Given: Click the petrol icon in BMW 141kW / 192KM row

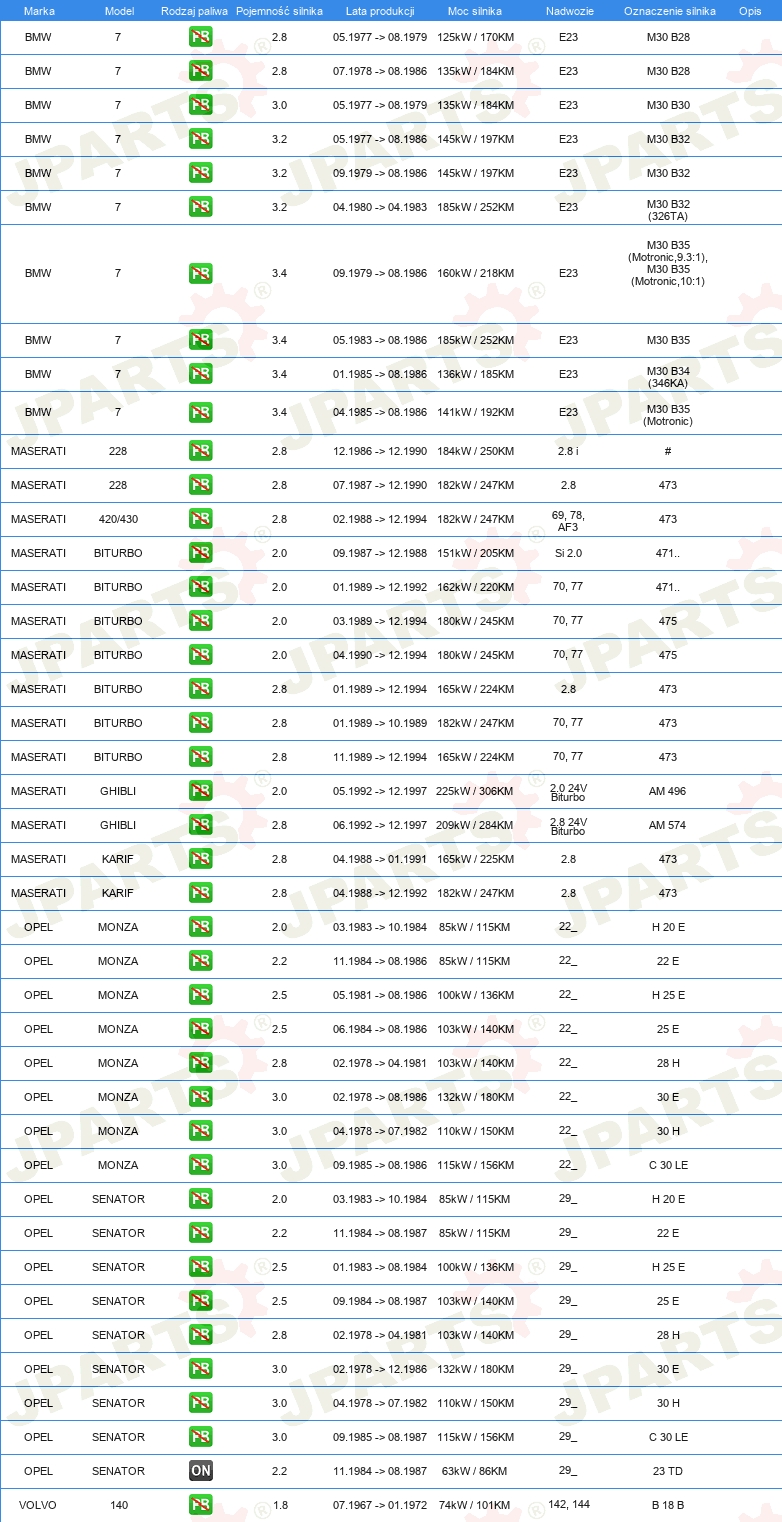Looking at the screenshot, I should pos(200,412).
